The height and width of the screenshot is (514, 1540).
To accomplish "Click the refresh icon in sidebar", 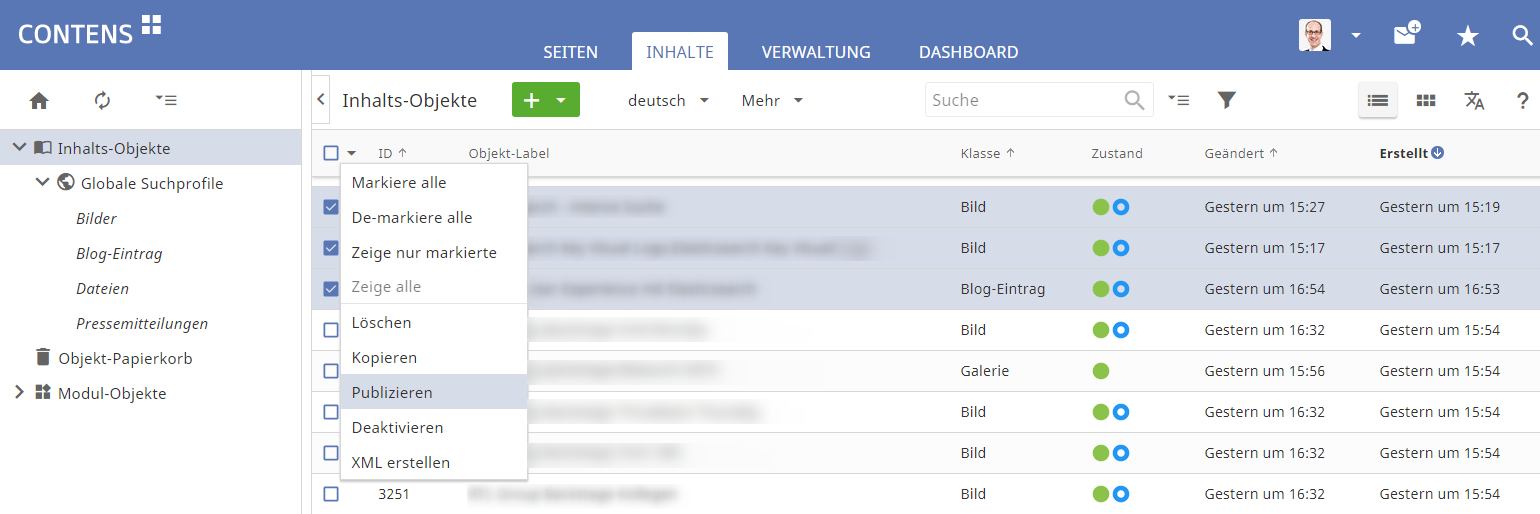I will (102, 100).
